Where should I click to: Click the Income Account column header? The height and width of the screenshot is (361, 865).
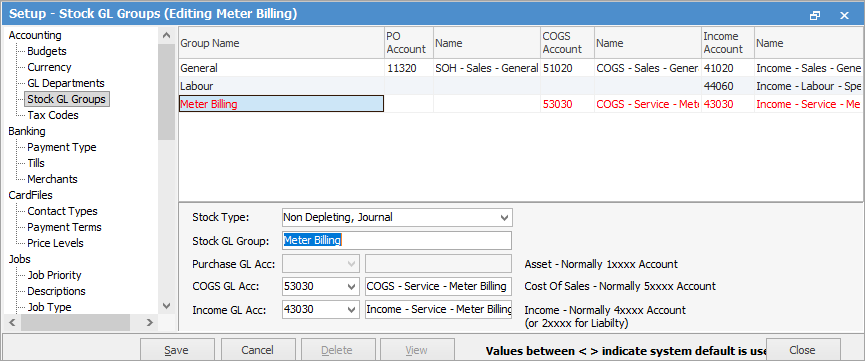tap(727, 43)
